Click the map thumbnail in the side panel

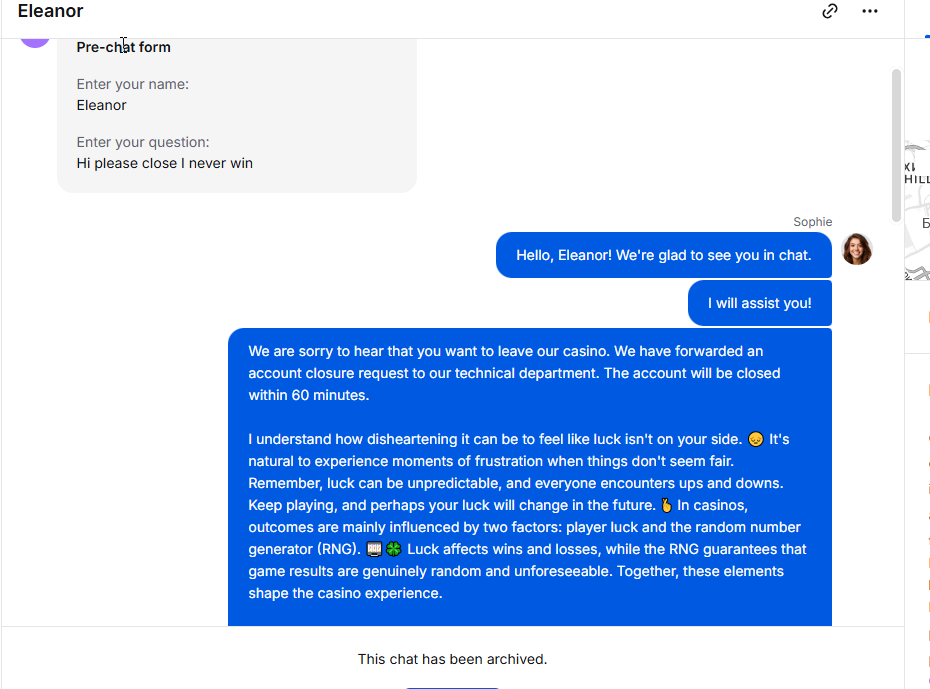tap(916, 210)
